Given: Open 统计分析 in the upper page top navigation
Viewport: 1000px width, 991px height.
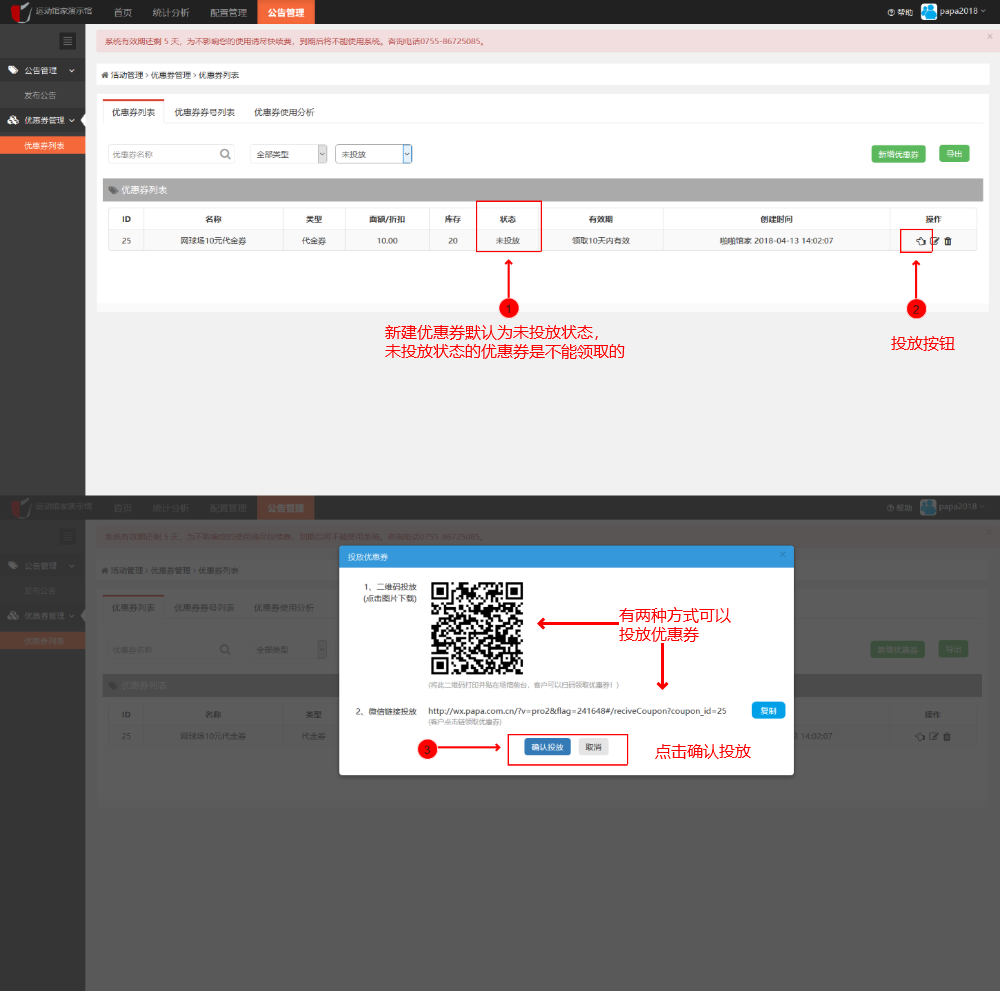Looking at the screenshot, I should [x=171, y=12].
